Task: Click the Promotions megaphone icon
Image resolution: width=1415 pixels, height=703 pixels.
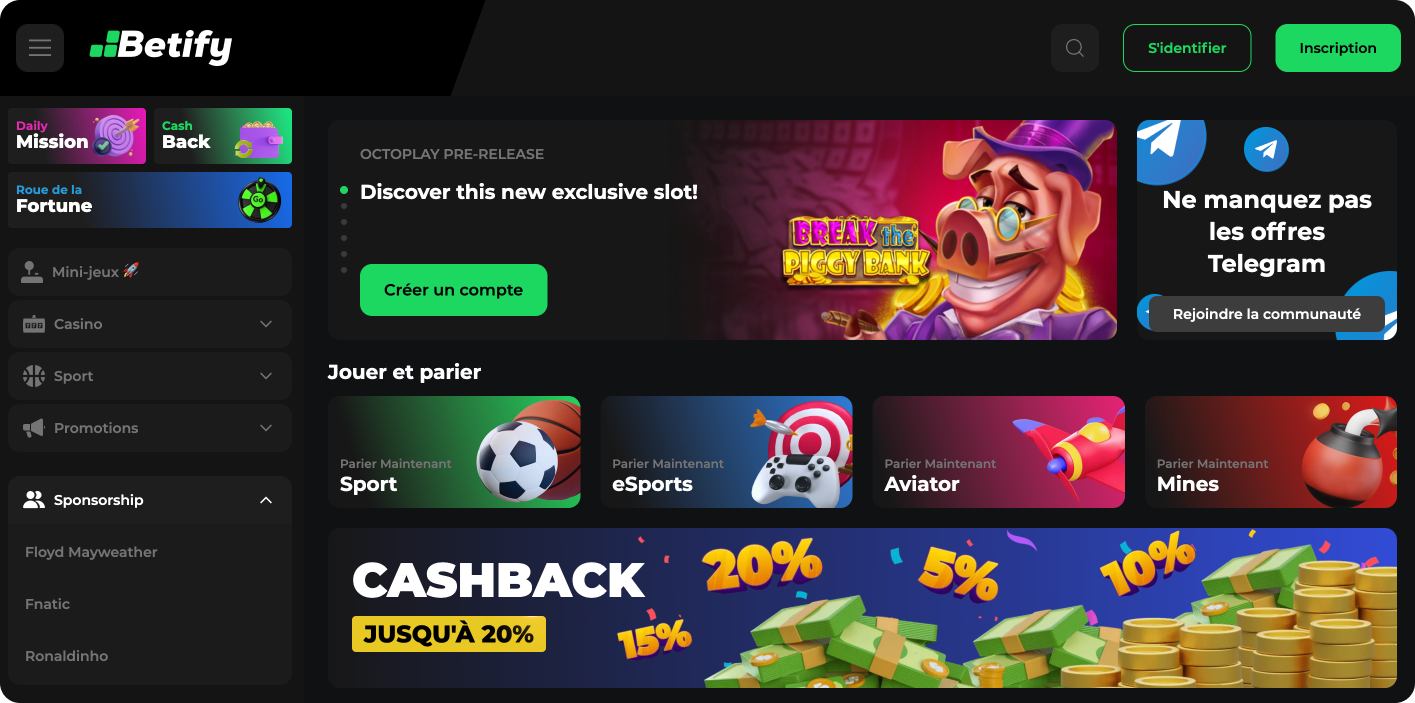Action: pyautogui.click(x=34, y=428)
